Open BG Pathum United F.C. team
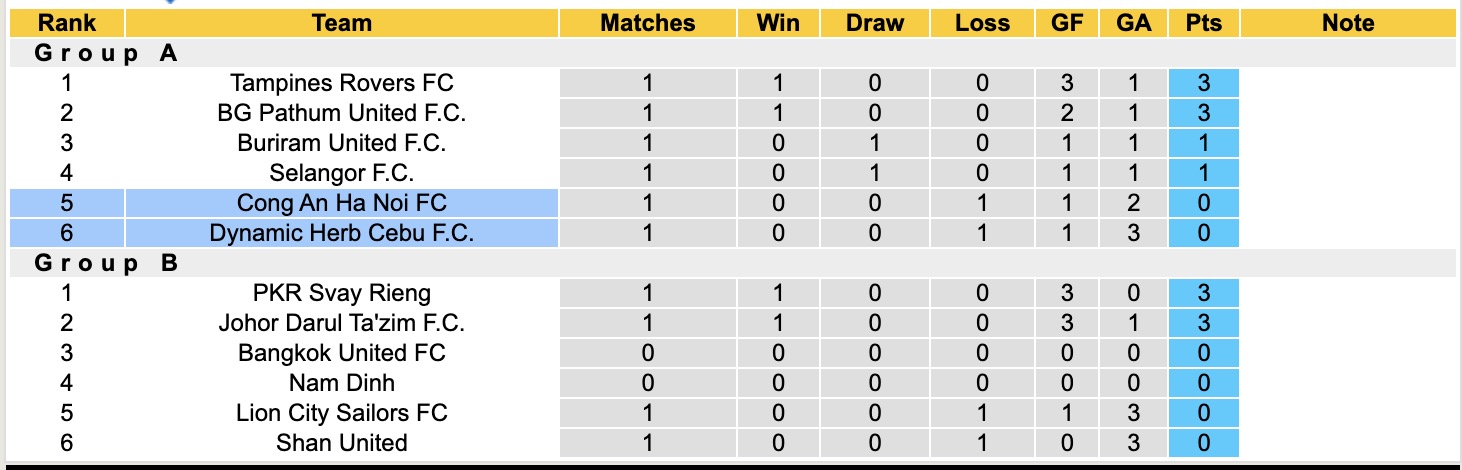This screenshot has height=470, width=1462. point(341,113)
